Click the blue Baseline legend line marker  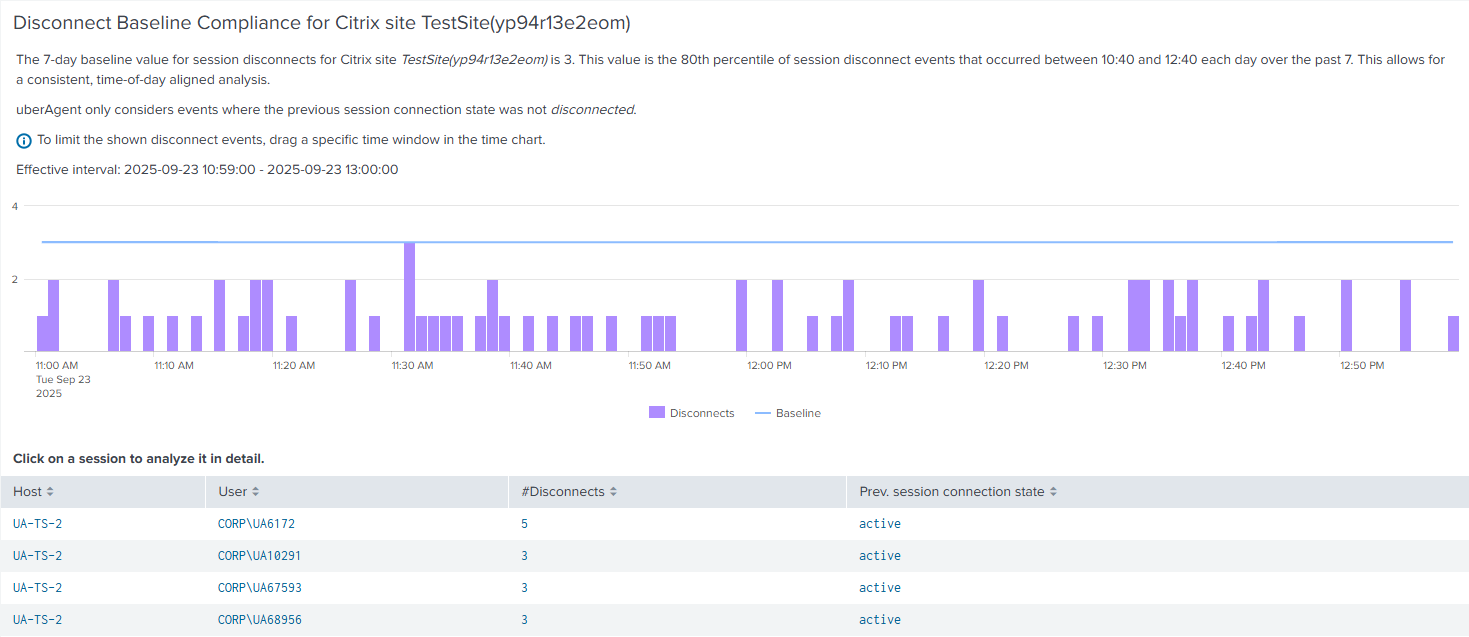[x=763, y=413]
